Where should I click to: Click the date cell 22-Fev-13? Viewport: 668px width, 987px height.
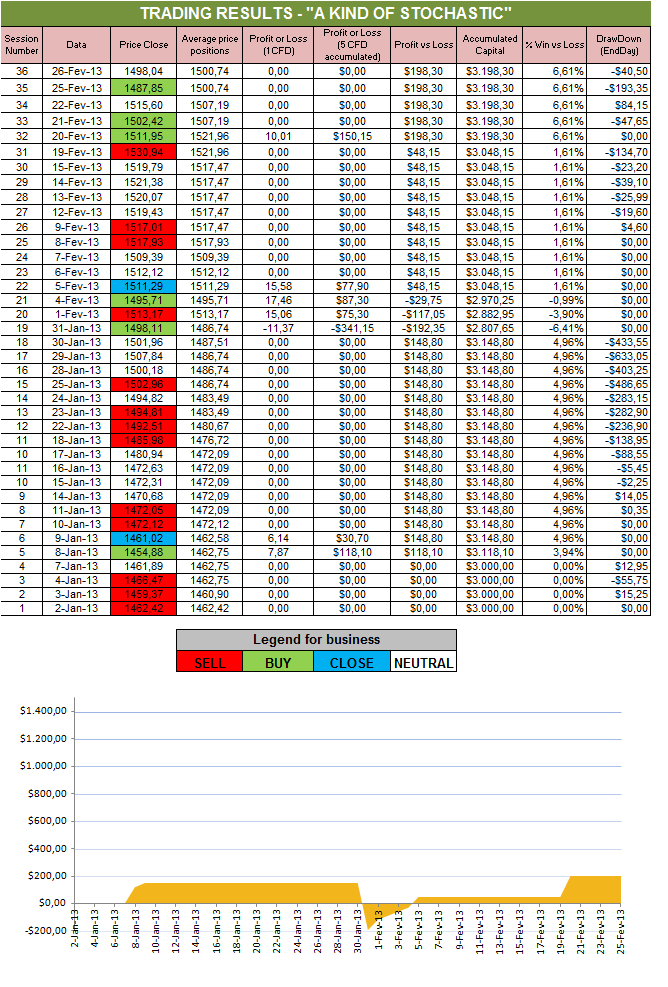76,105
